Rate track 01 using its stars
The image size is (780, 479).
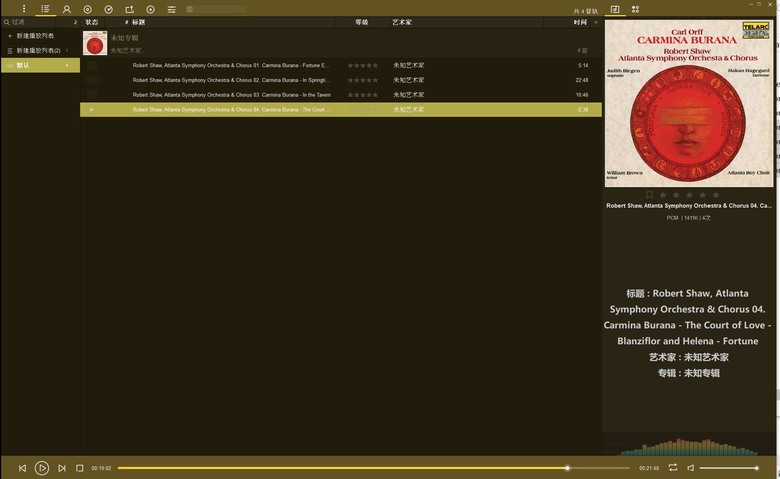(x=363, y=65)
